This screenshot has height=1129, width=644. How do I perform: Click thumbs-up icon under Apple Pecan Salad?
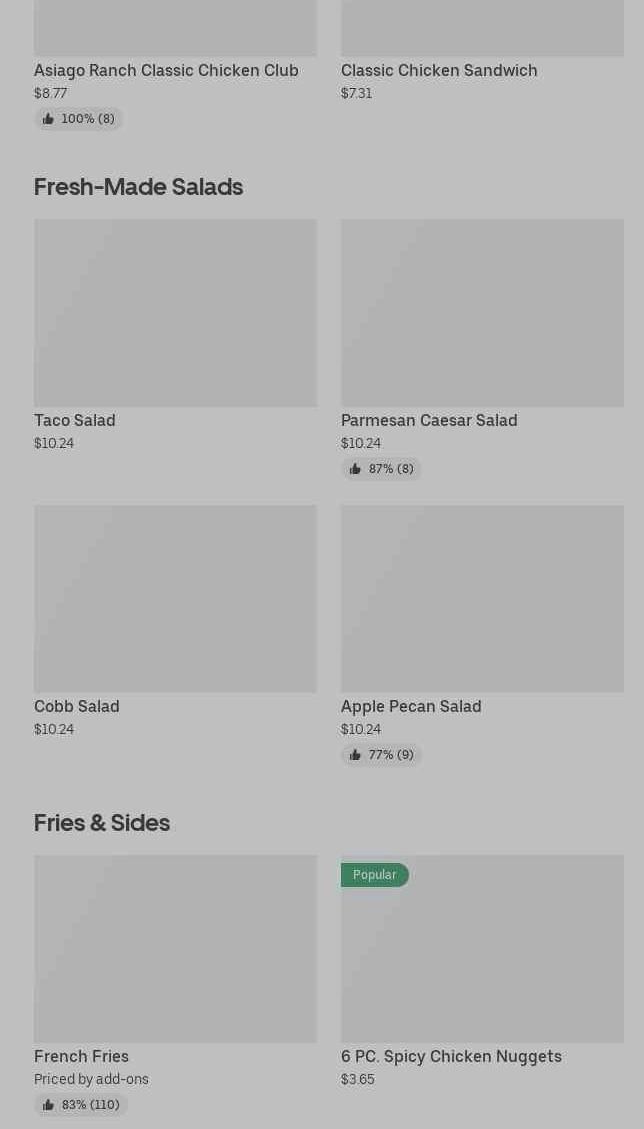point(355,755)
